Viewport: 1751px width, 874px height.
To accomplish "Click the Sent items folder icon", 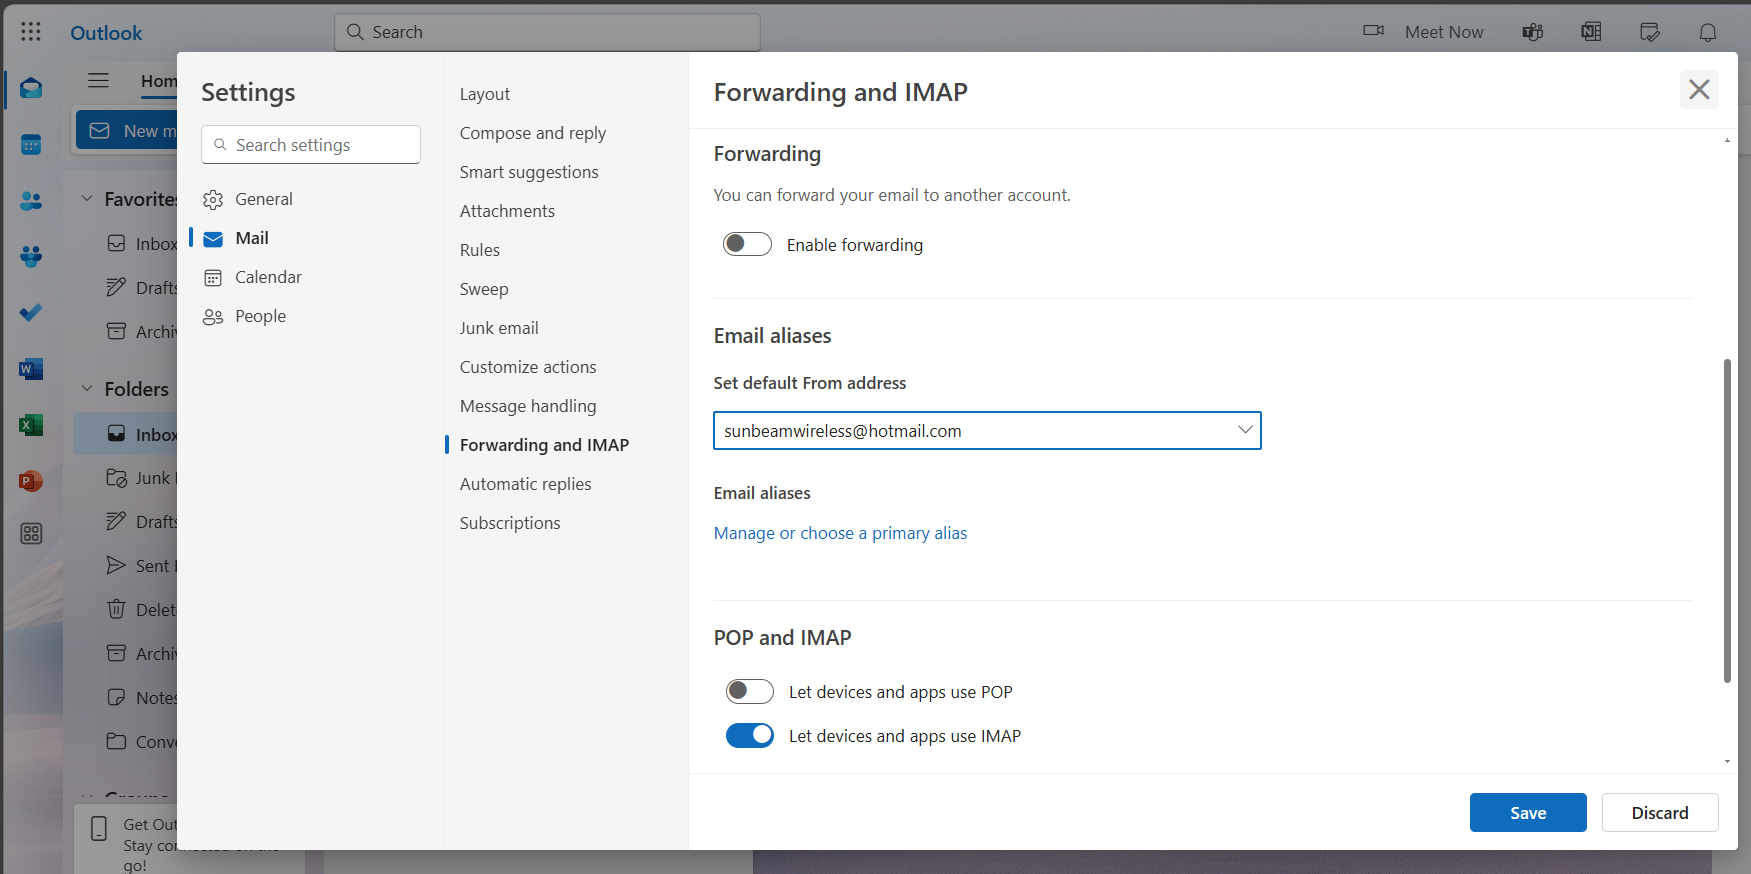I will click(x=117, y=565).
